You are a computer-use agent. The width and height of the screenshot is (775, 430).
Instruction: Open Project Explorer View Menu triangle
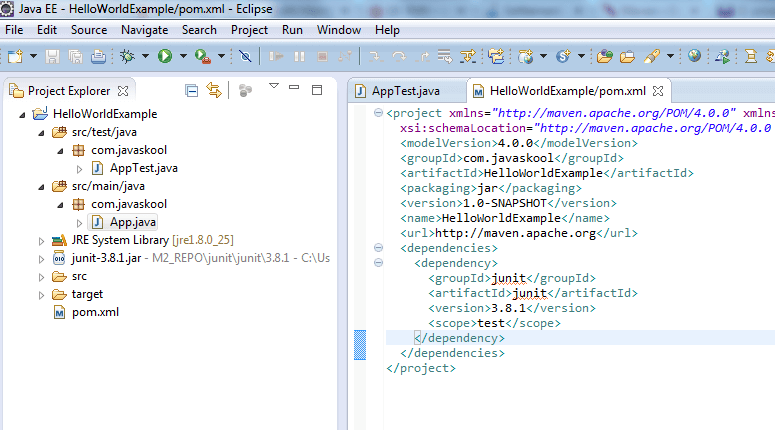click(273, 87)
